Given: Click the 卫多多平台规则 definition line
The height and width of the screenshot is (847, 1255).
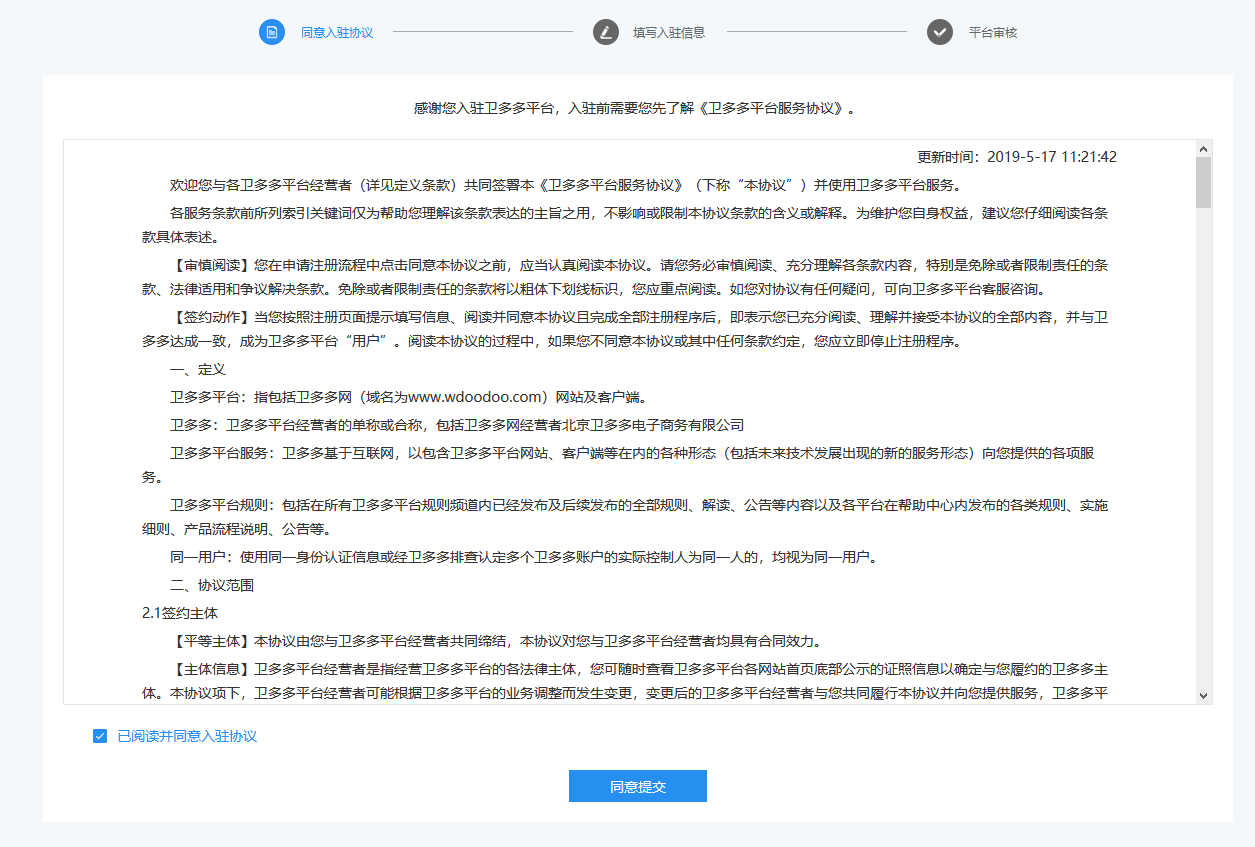Looking at the screenshot, I should tap(625, 517).
